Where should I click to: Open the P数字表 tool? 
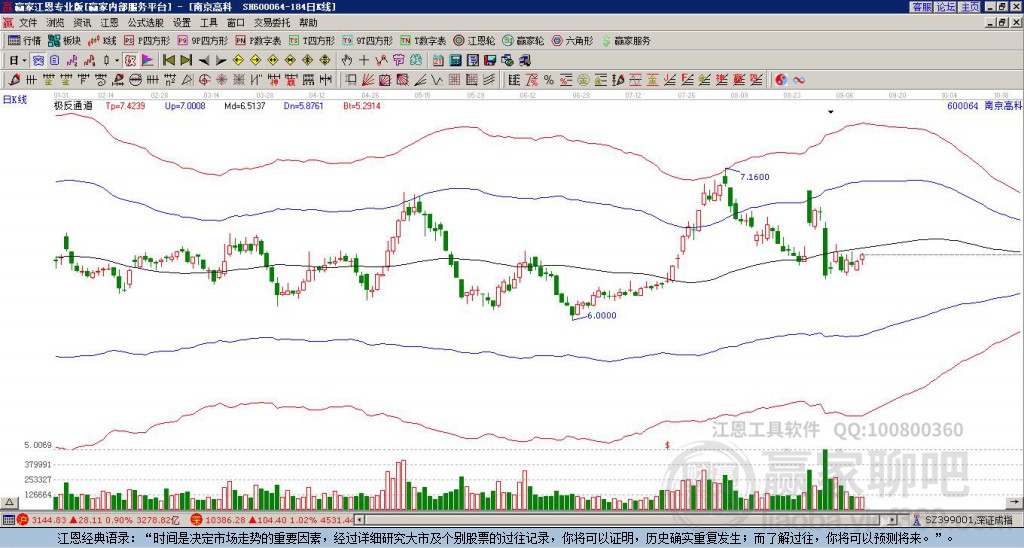259,40
